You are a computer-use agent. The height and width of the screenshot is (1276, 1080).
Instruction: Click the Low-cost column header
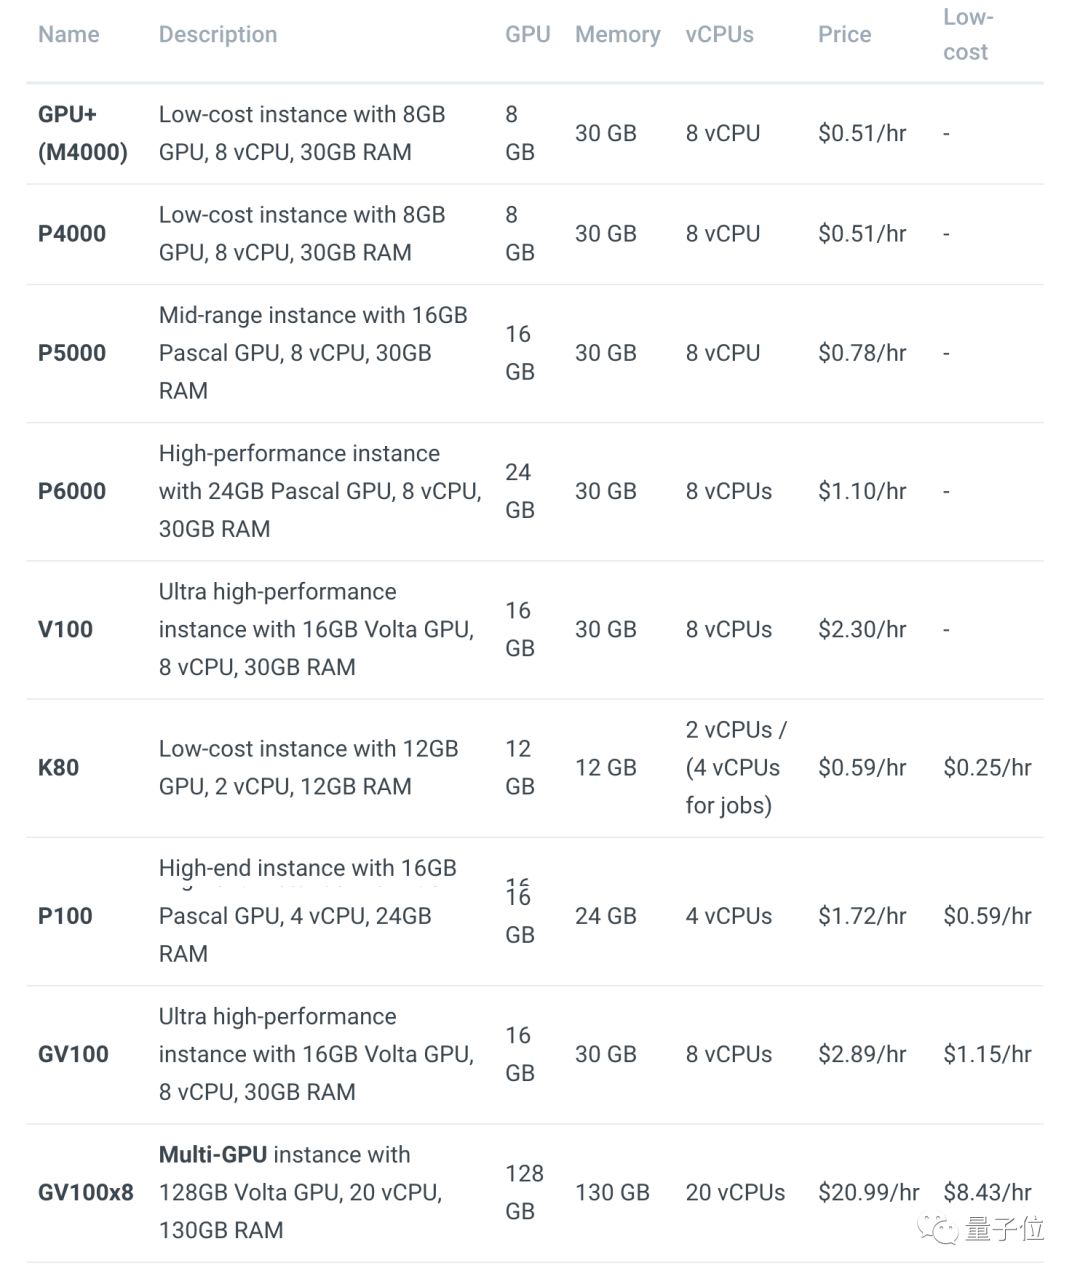[967, 34]
